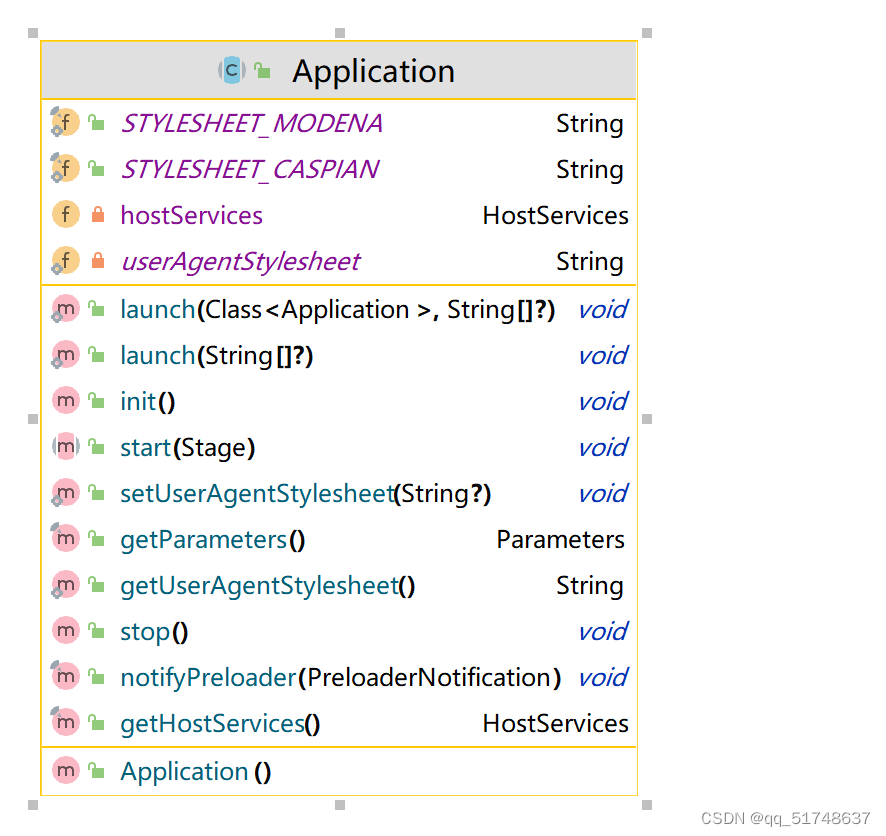Click the method icon beside notifyPreloader
Viewport: 886px width, 836px height.
(x=65, y=677)
